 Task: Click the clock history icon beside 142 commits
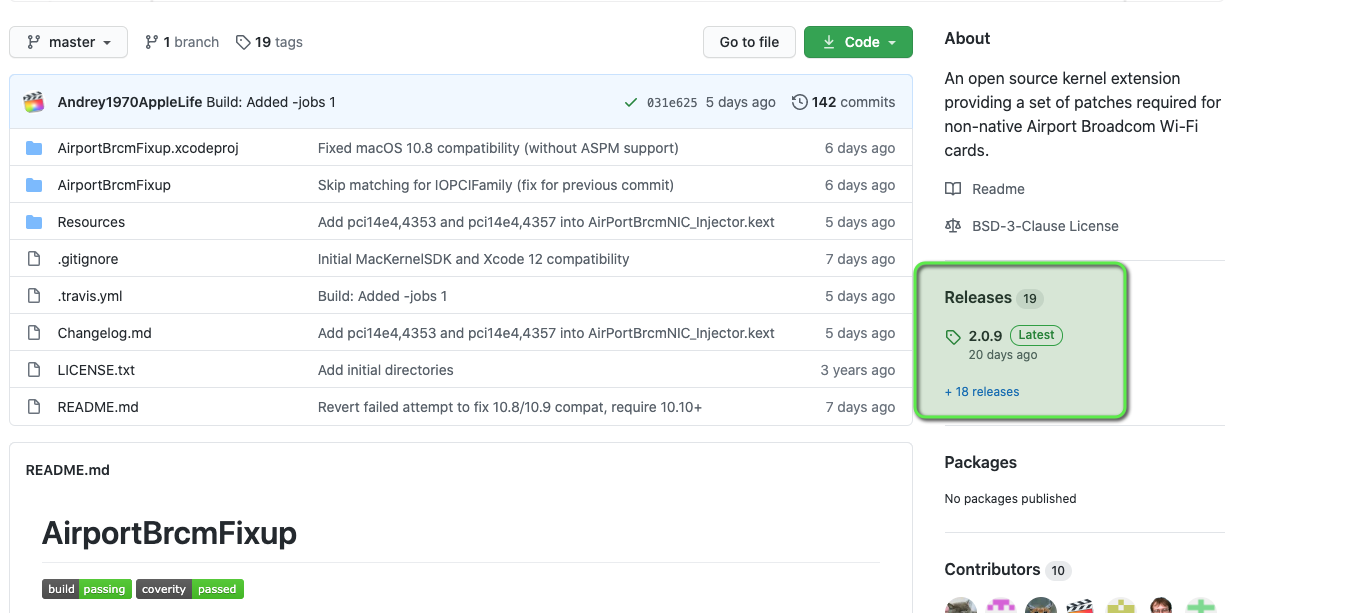(x=799, y=102)
